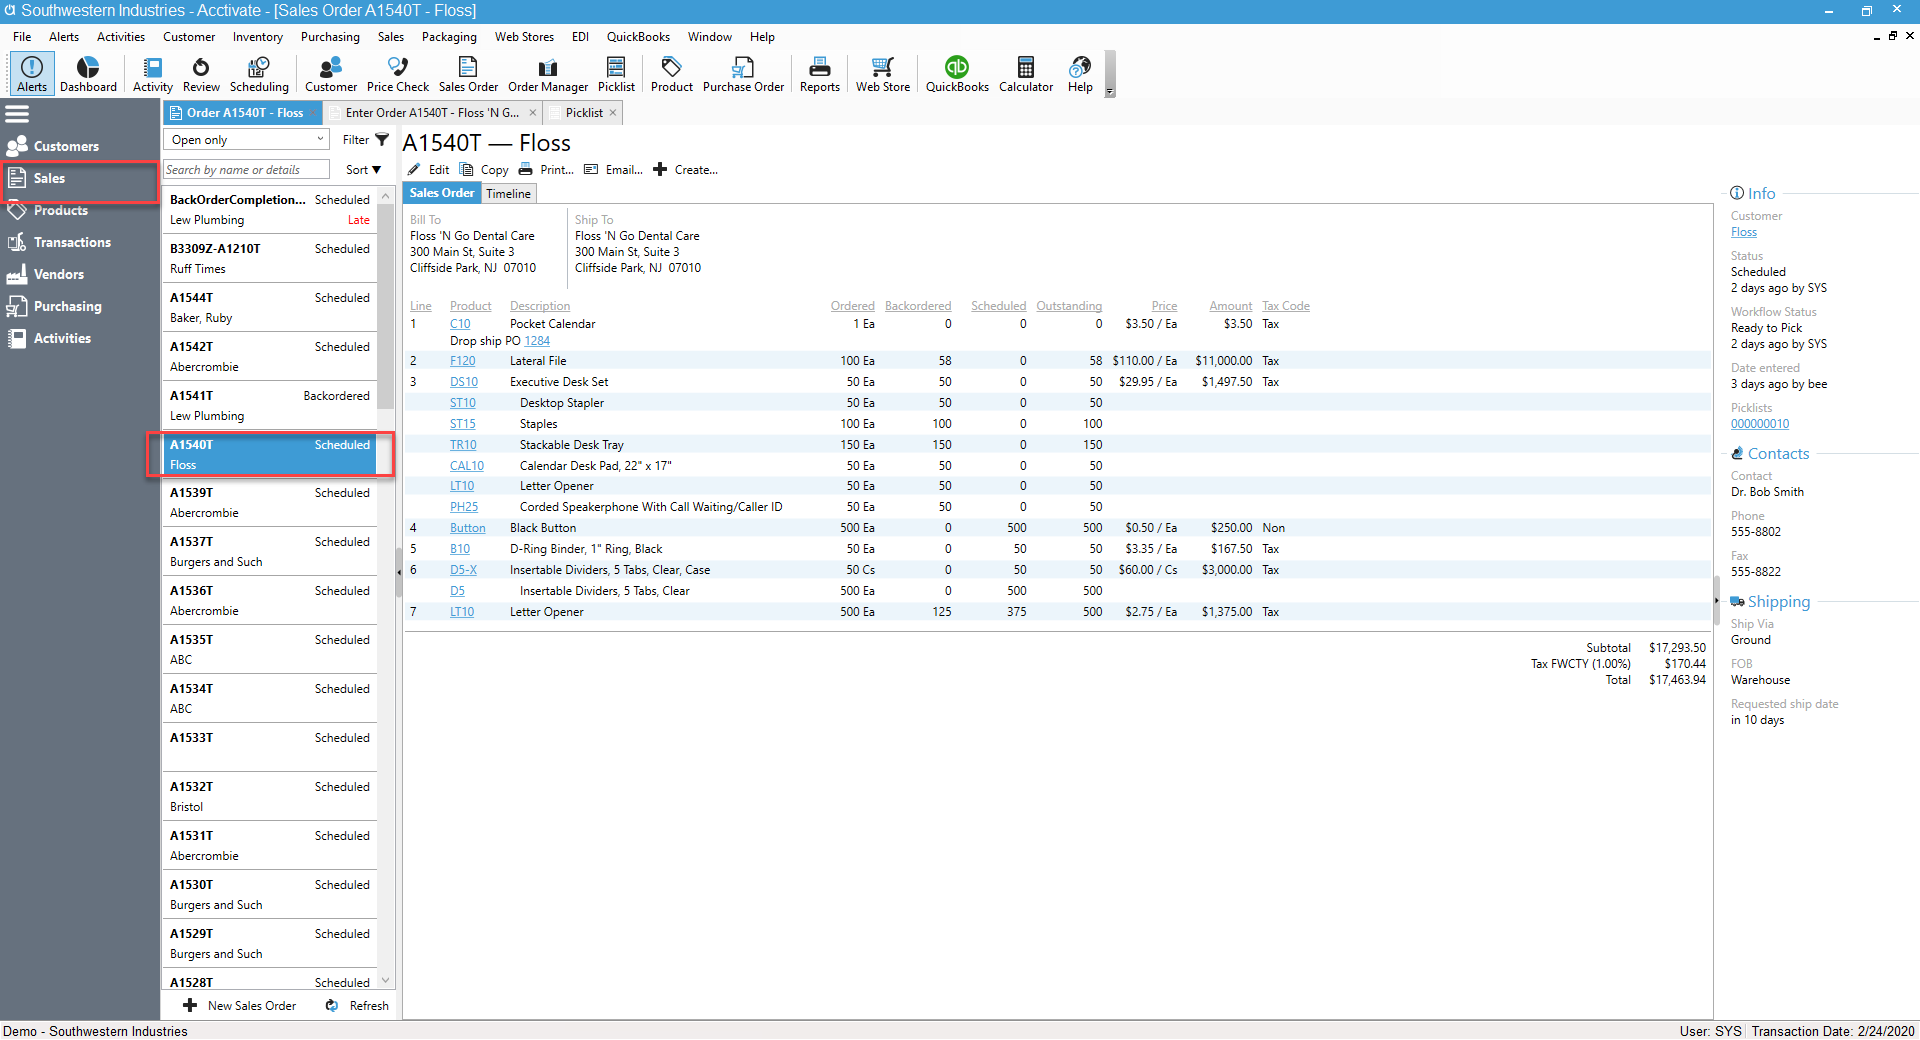Open Reports from the toolbar
1920x1040 pixels.
[820, 74]
